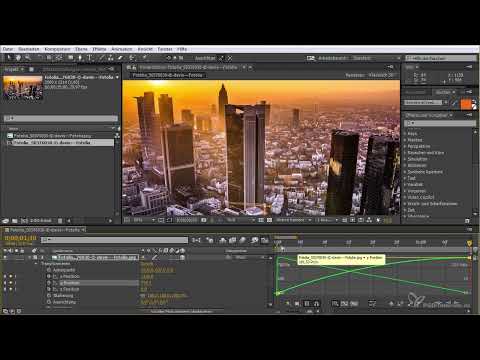Screen dimensions: 480x360
Task: Click the orange color swatch
Action: tap(466, 104)
